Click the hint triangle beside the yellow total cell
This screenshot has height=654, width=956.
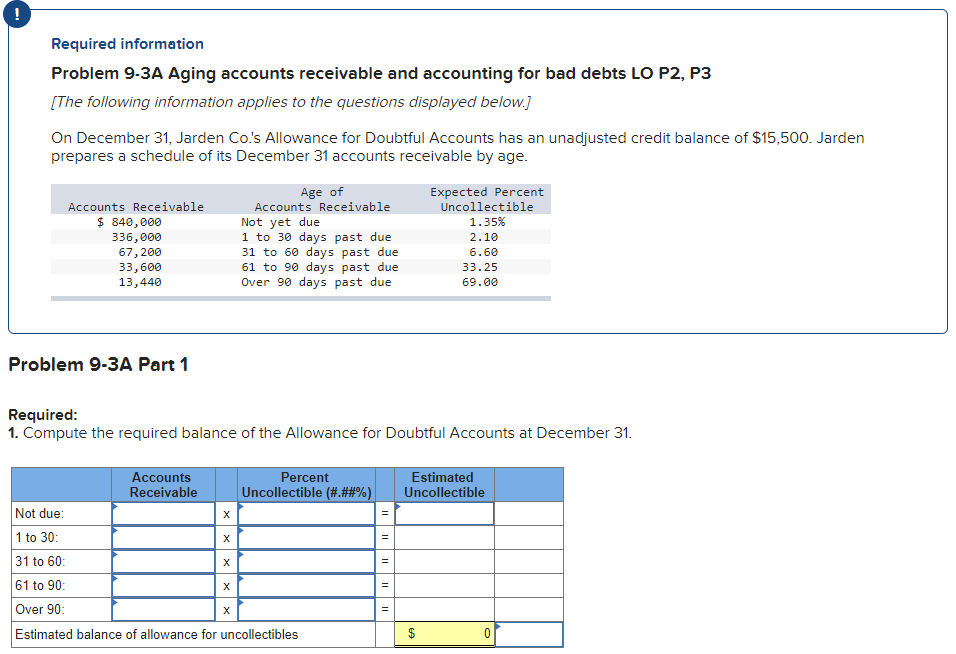point(499,626)
